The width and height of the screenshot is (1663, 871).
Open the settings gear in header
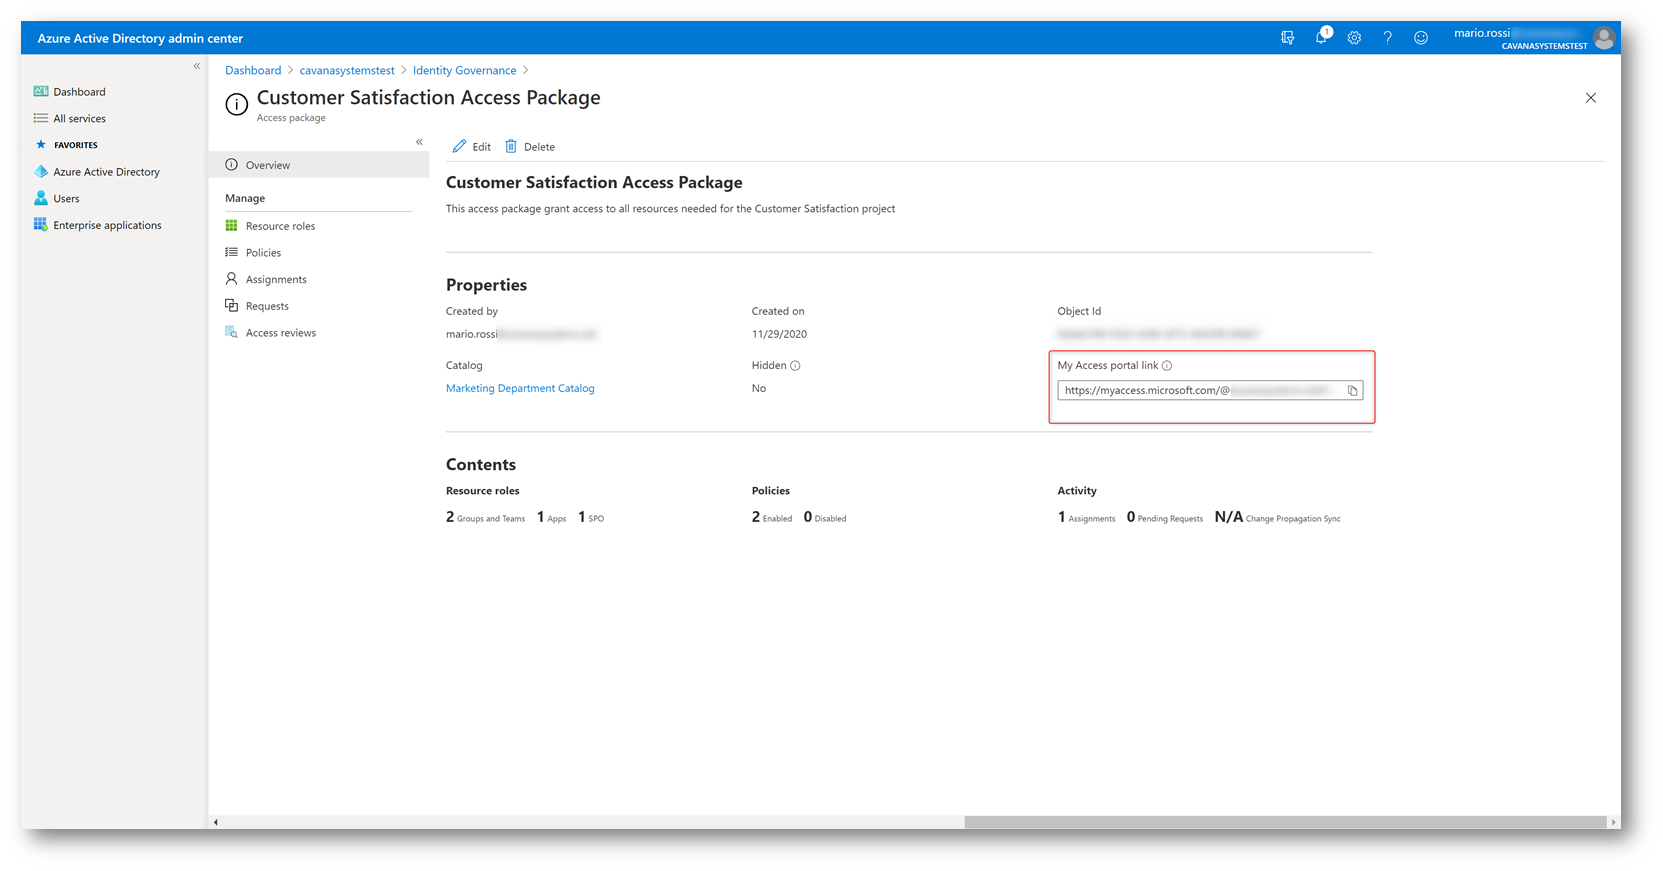(1354, 38)
